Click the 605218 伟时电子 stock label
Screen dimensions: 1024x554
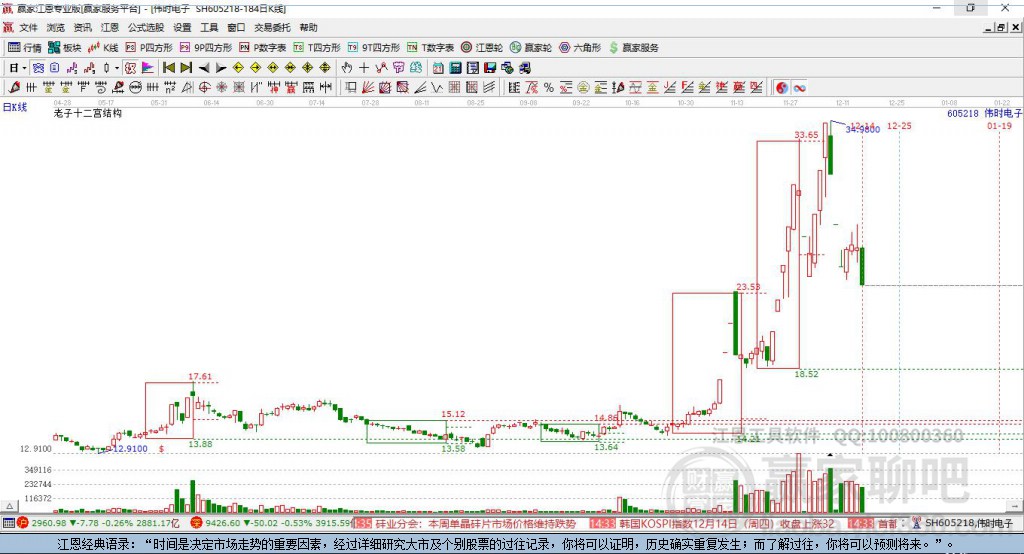tap(984, 114)
